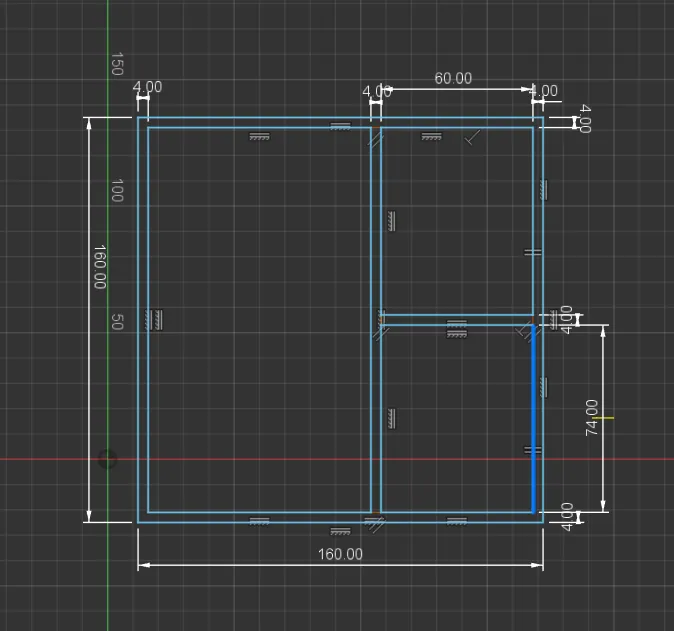Click the sketch origin point on the axes
674x631 pixels.
coord(107,459)
